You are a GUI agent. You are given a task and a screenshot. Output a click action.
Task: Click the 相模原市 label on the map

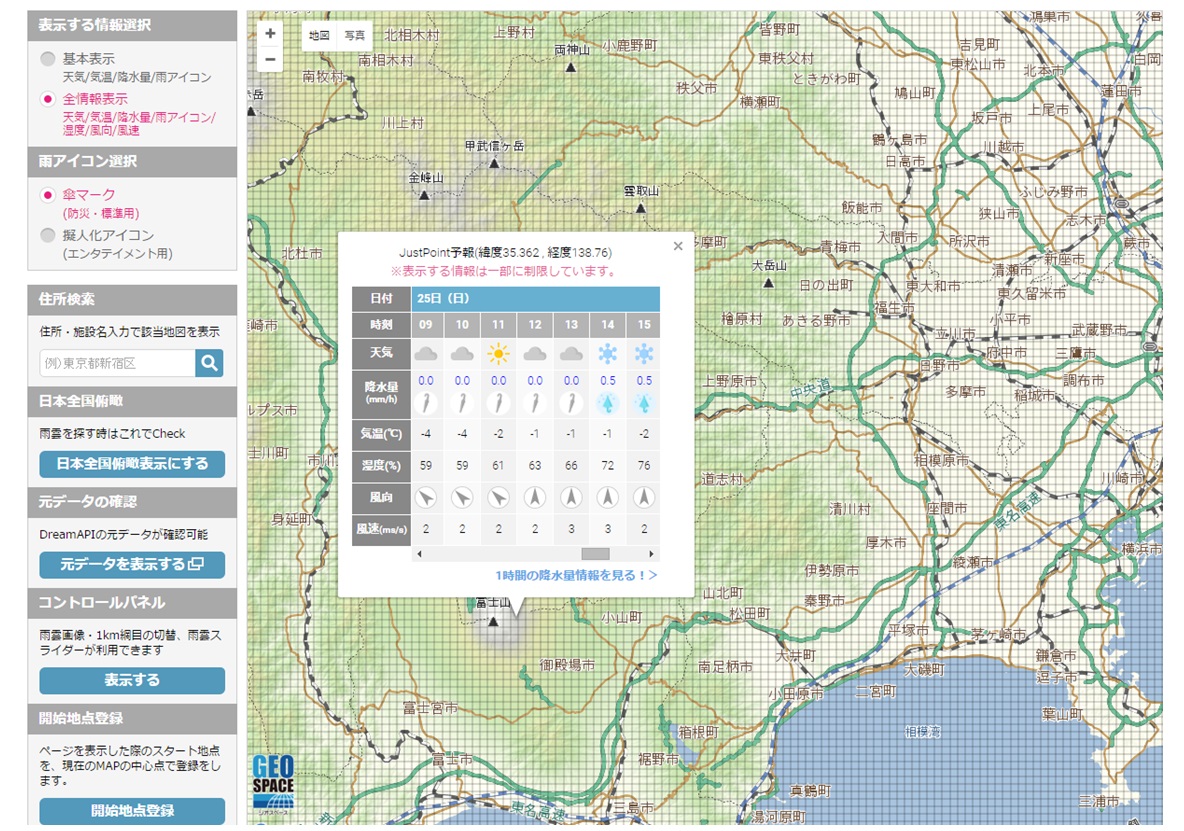(x=942, y=460)
